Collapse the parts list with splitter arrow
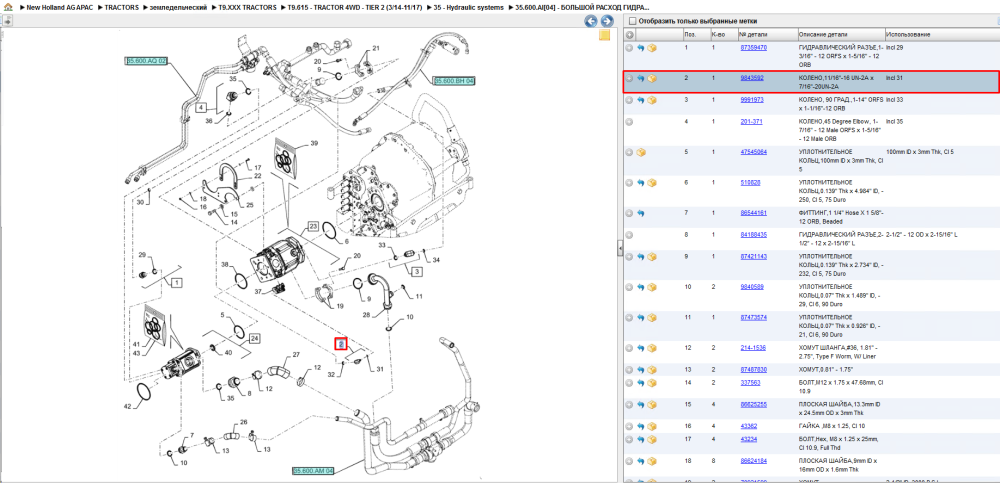The height and width of the screenshot is (483, 1000). coord(619,249)
